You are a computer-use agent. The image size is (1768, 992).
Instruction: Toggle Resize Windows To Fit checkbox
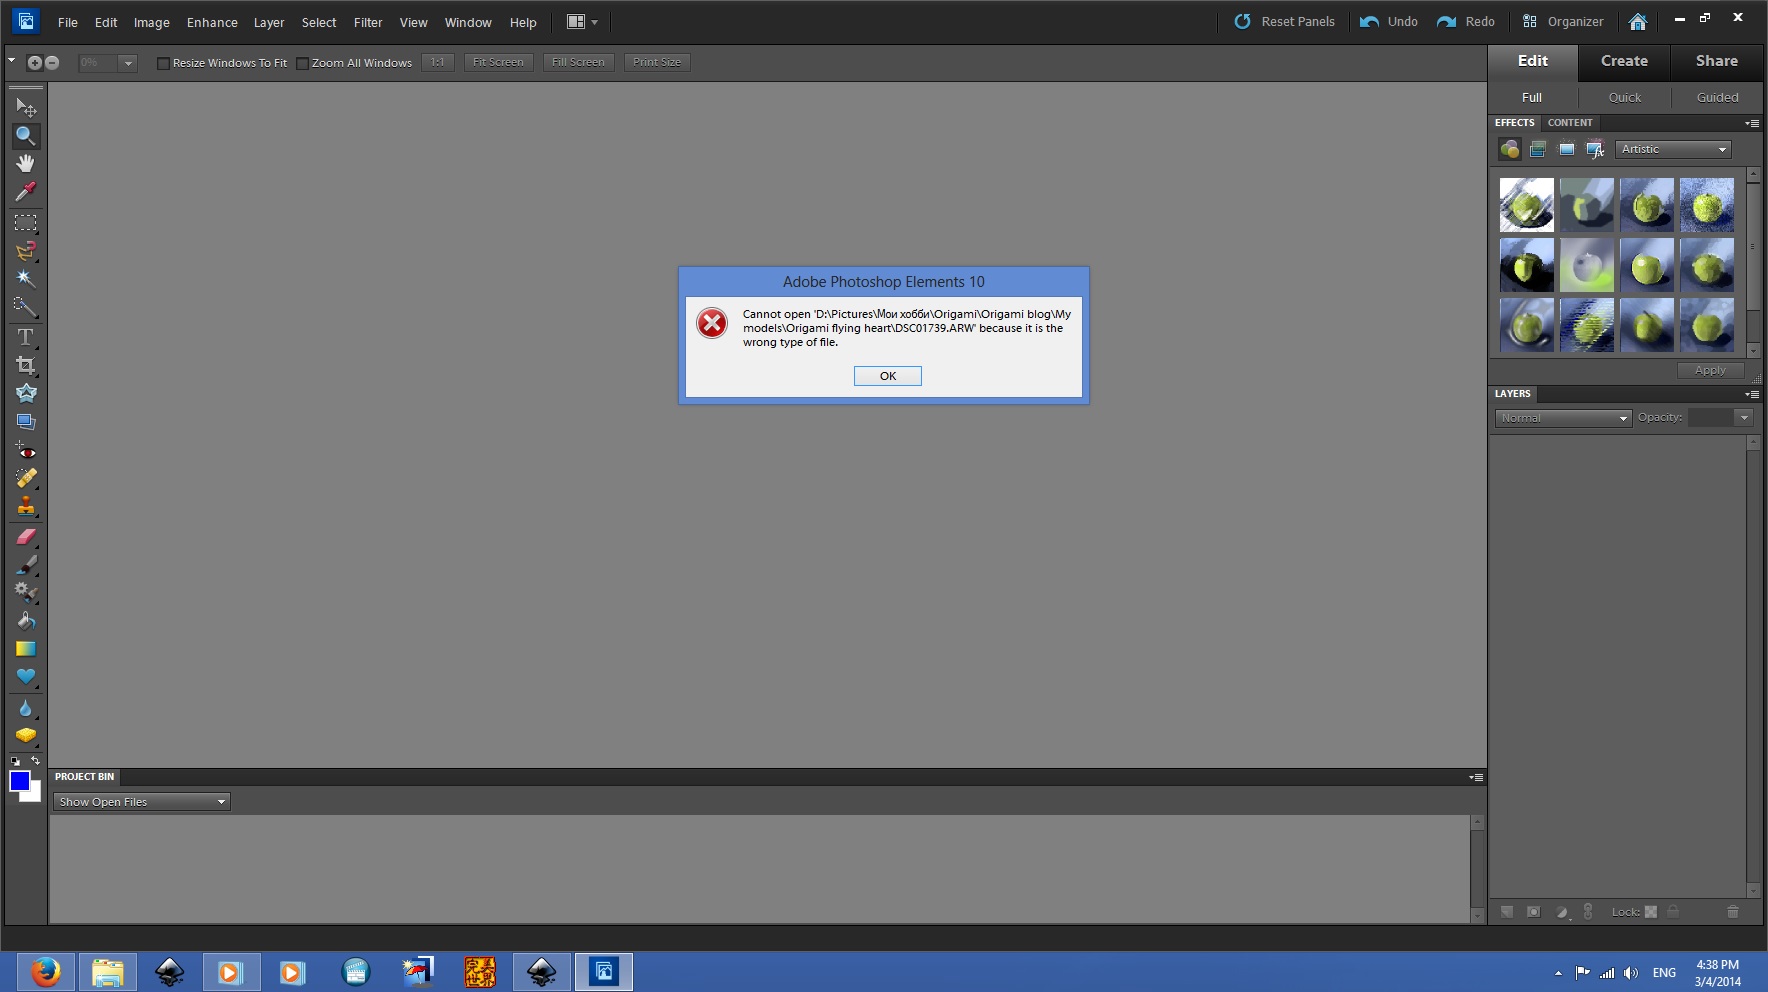coord(163,63)
